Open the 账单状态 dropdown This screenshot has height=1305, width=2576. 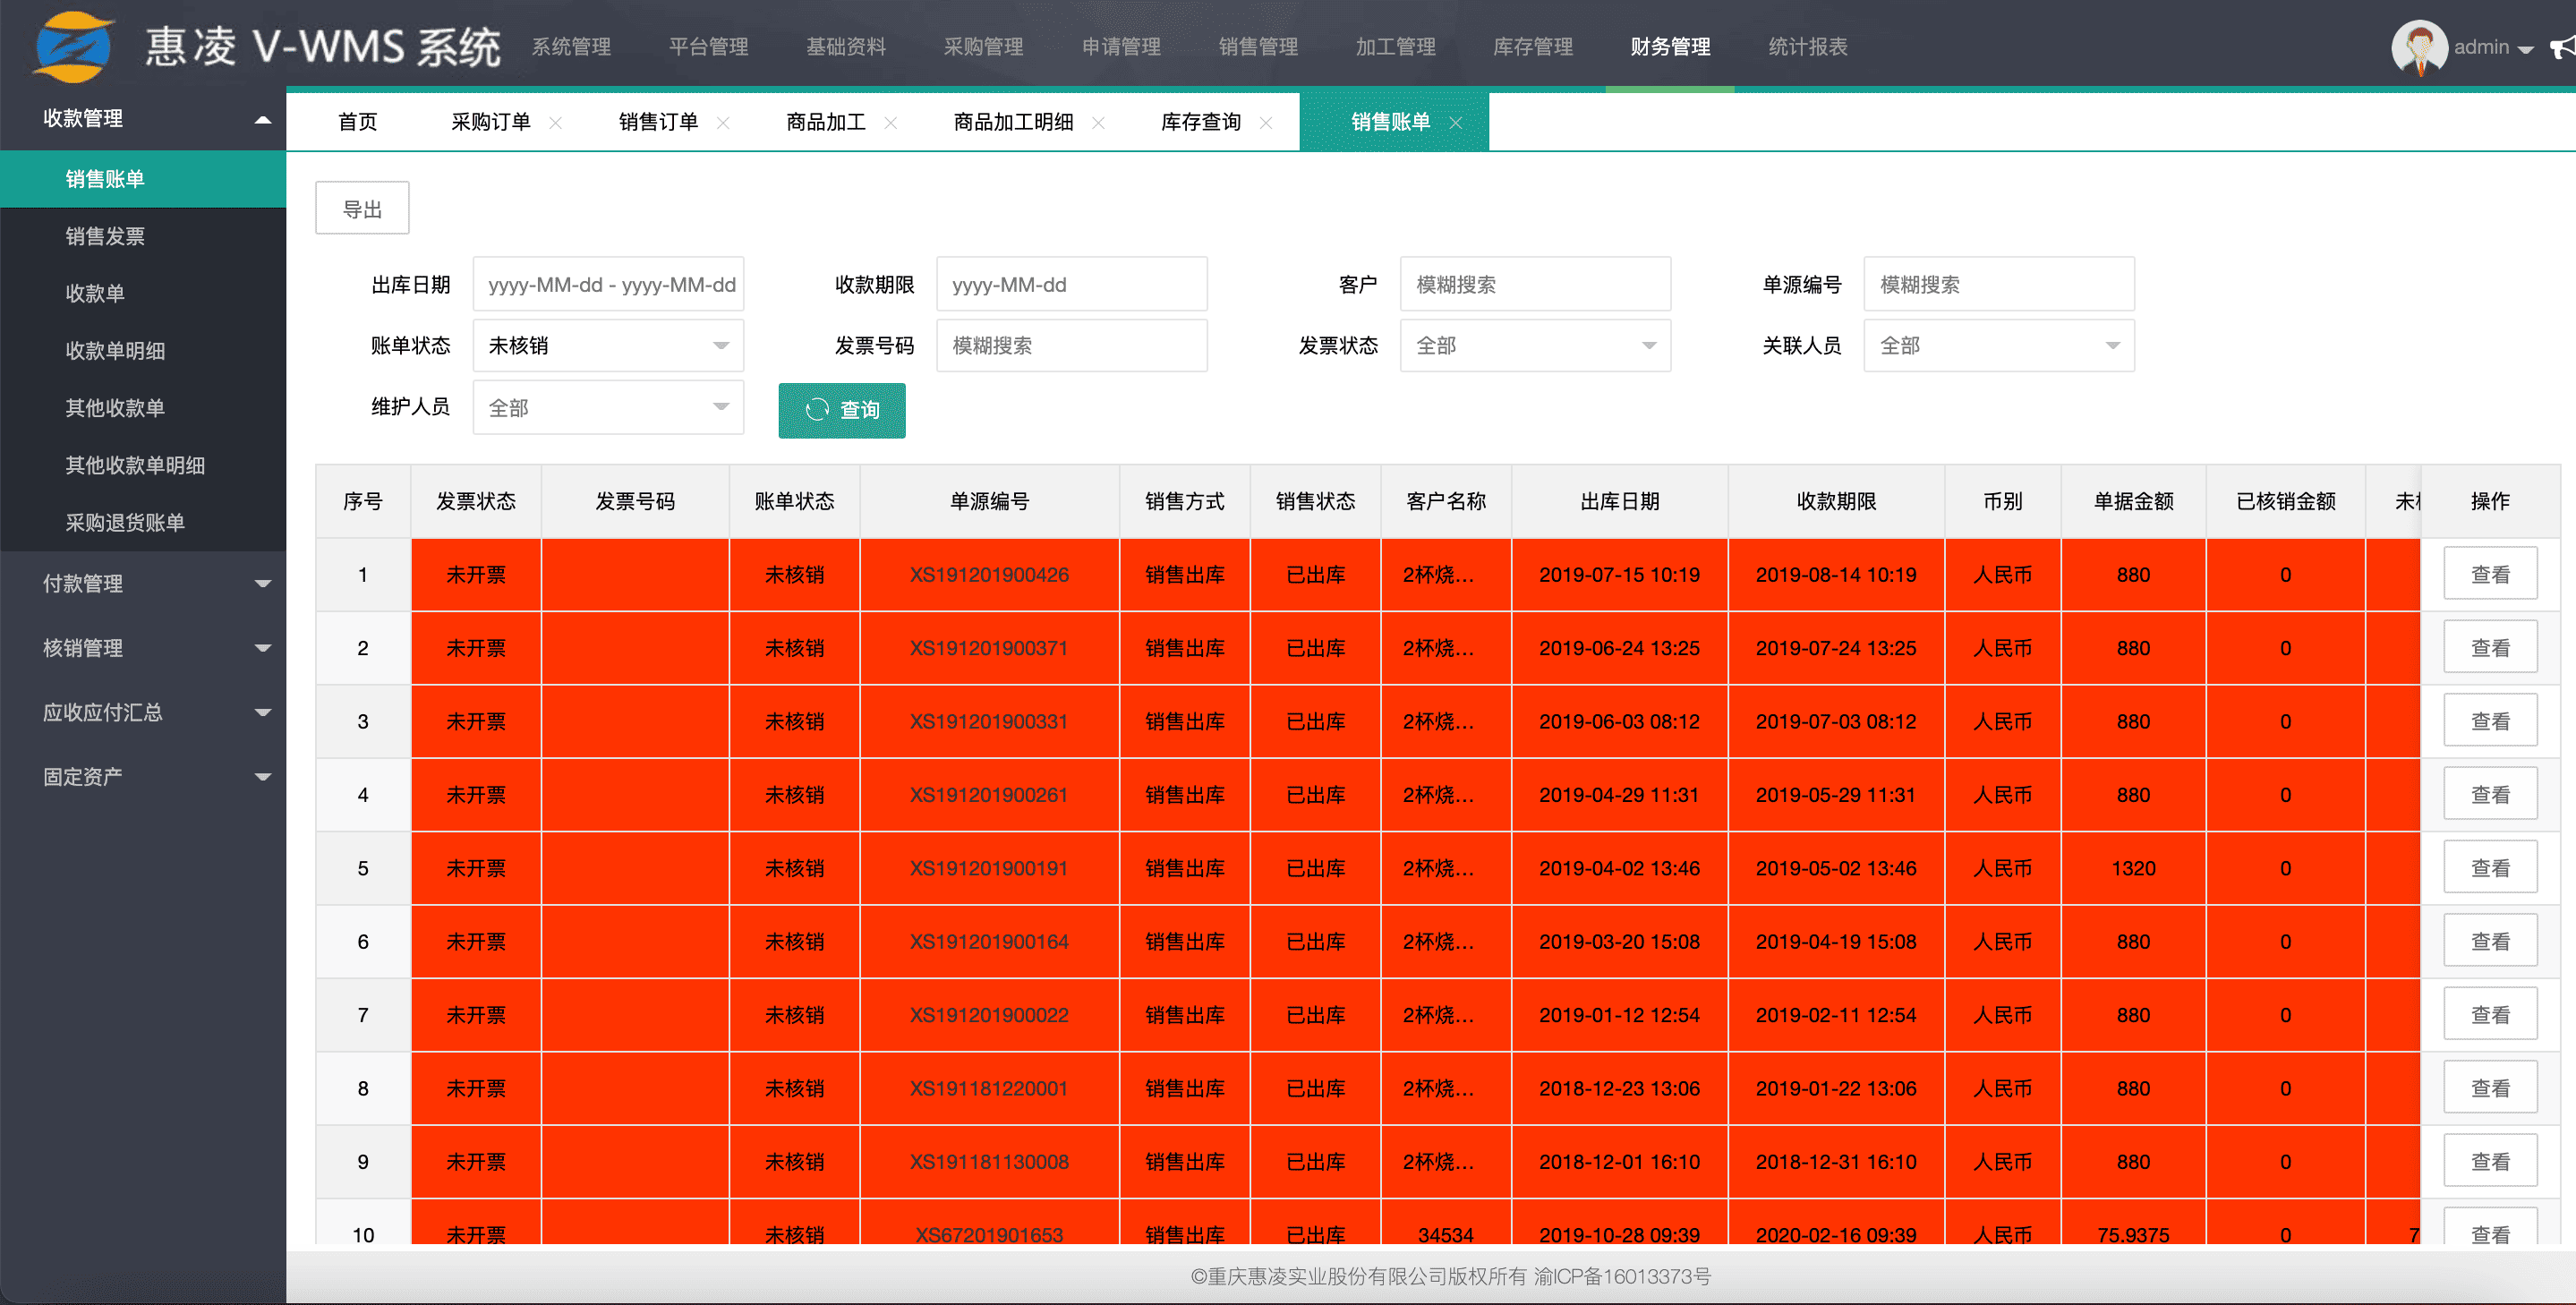[608, 346]
